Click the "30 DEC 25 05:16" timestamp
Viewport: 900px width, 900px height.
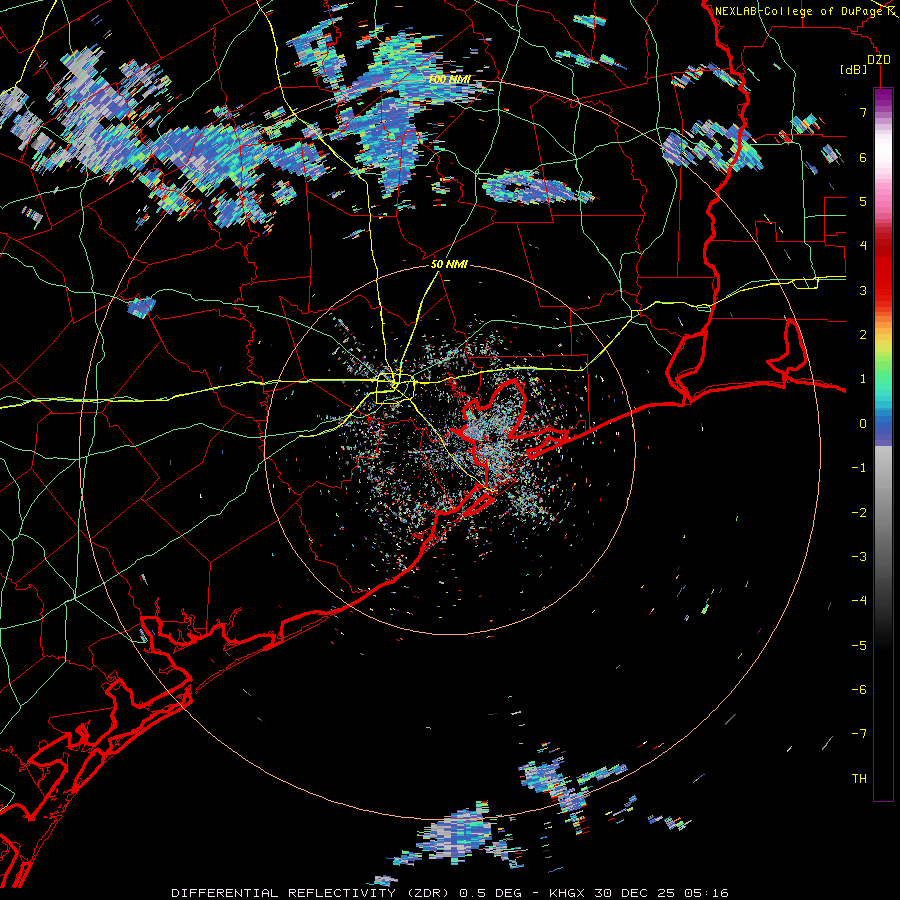pyautogui.click(x=660, y=893)
